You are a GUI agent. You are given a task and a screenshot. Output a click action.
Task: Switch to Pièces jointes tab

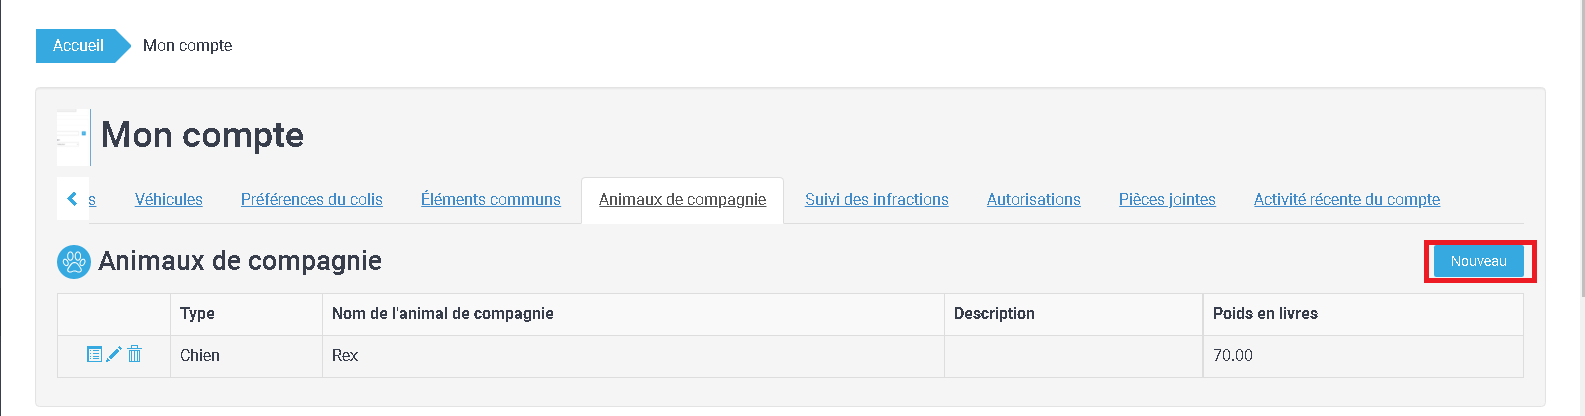(1167, 199)
